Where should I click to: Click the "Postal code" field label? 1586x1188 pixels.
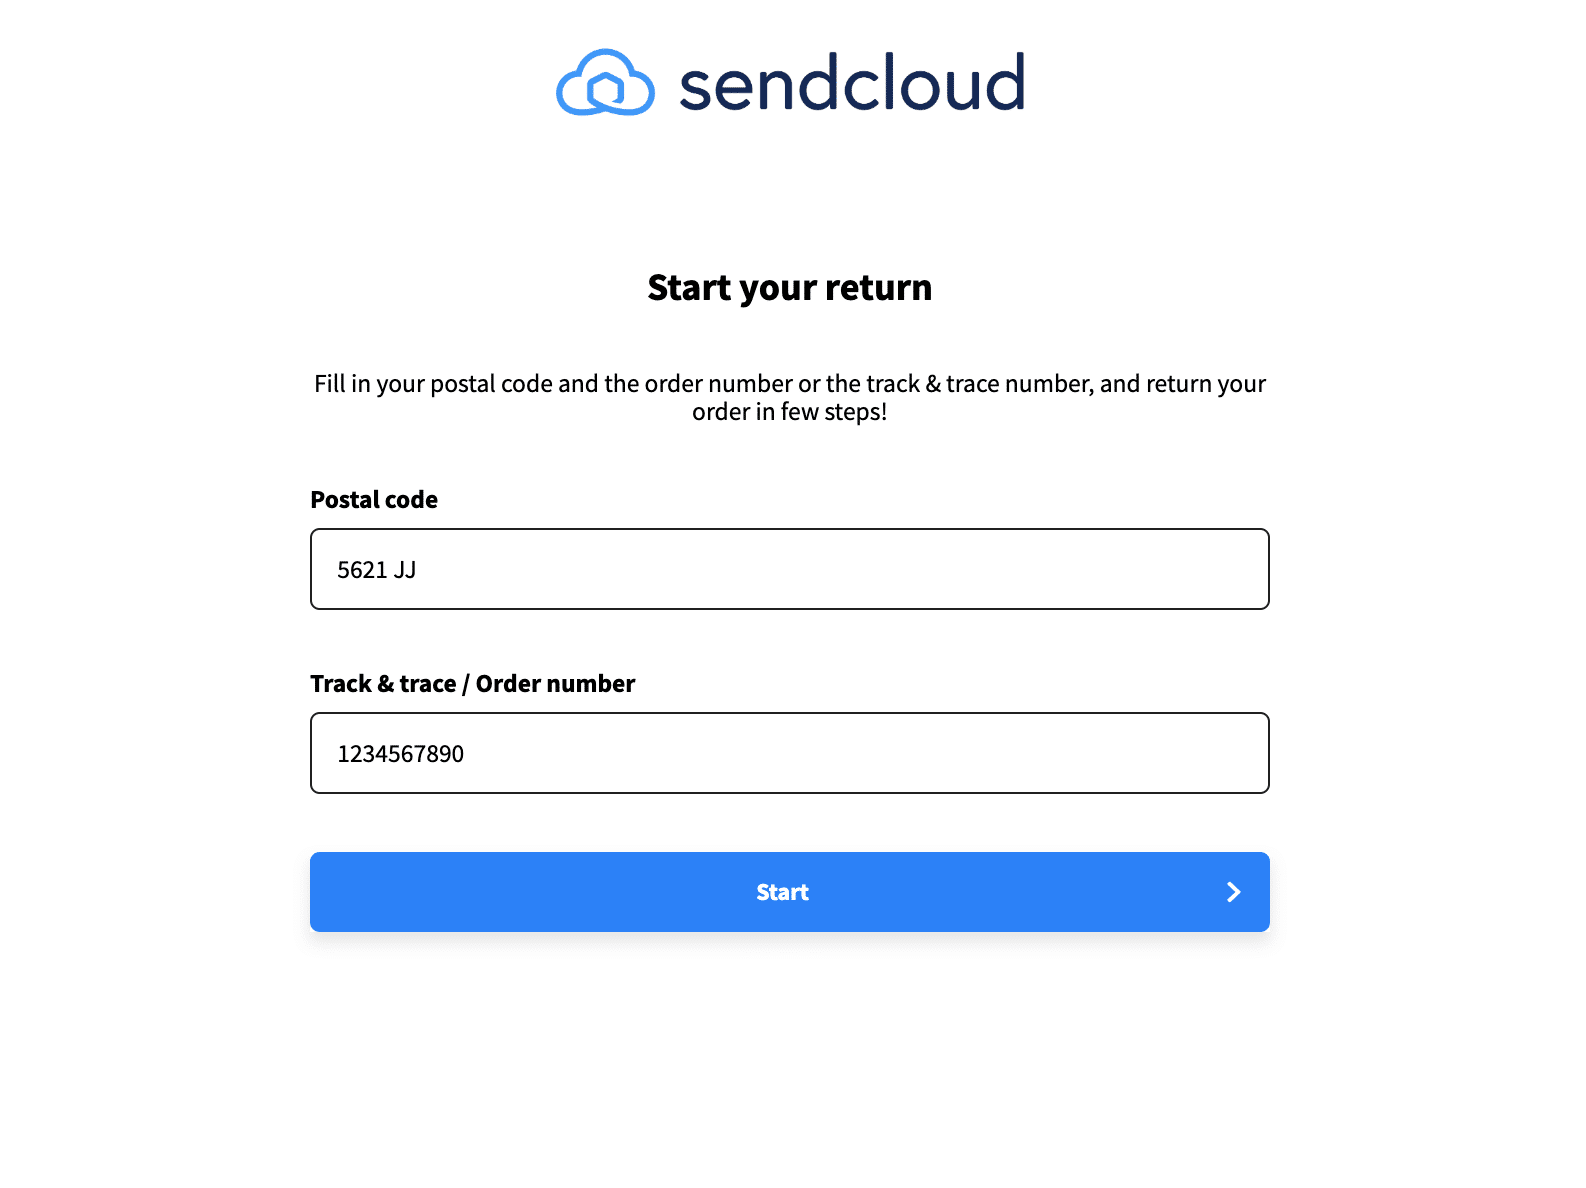click(374, 500)
